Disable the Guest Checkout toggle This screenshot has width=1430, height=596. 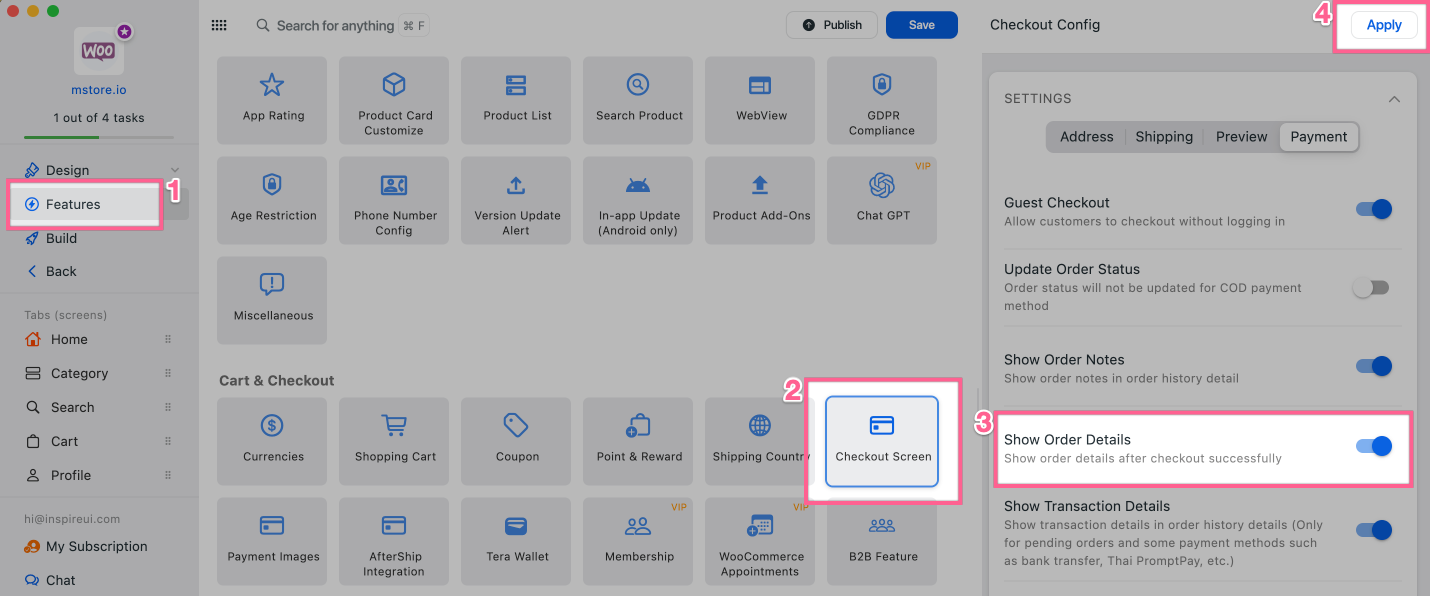click(1373, 209)
